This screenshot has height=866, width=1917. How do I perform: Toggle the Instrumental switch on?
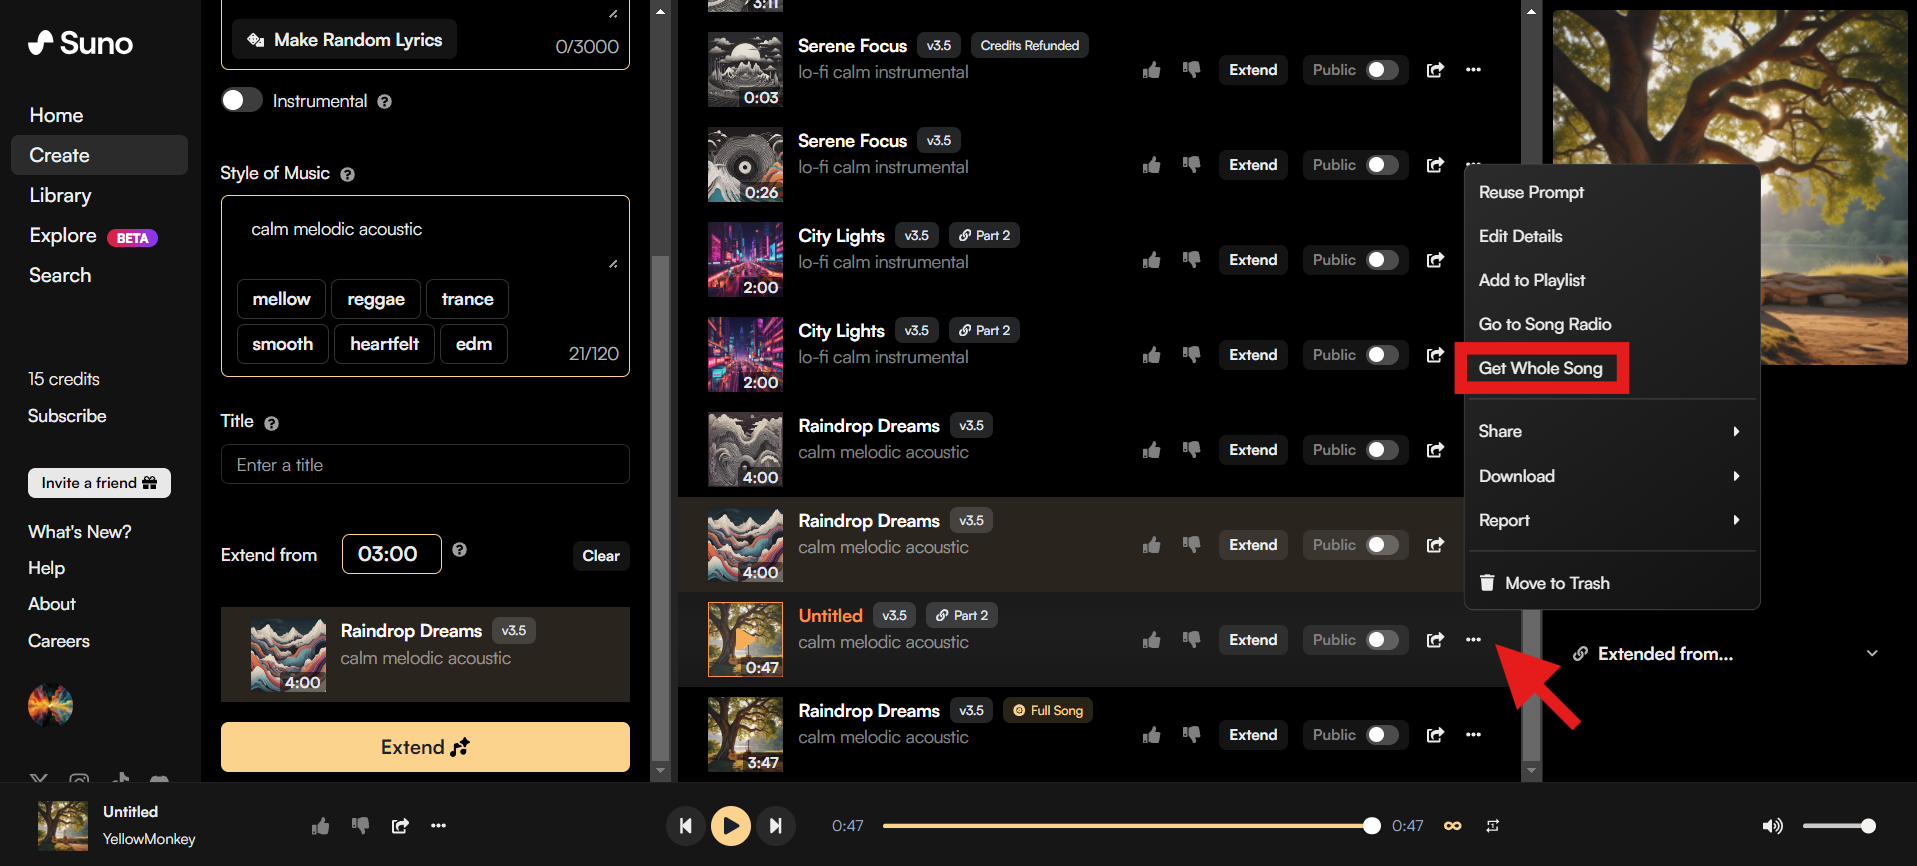[x=241, y=101]
